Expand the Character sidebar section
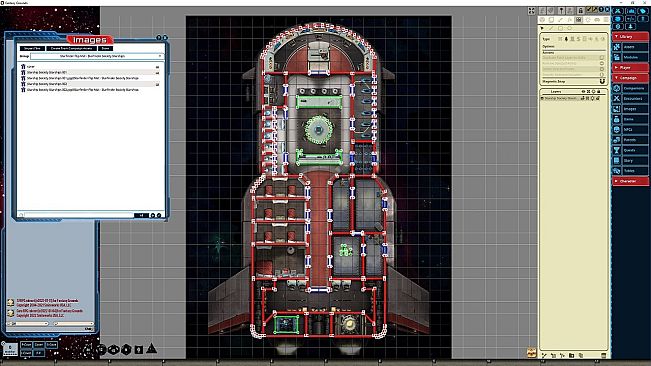651x366 pixels. [x=630, y=181]
